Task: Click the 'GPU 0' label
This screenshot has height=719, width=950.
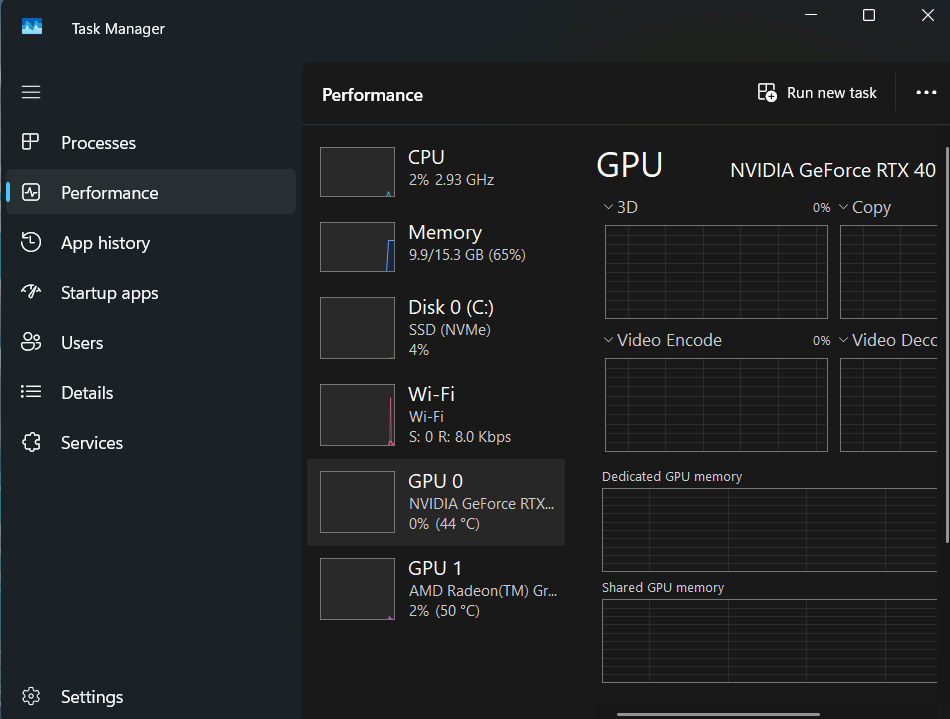Action: click(436, 481)
